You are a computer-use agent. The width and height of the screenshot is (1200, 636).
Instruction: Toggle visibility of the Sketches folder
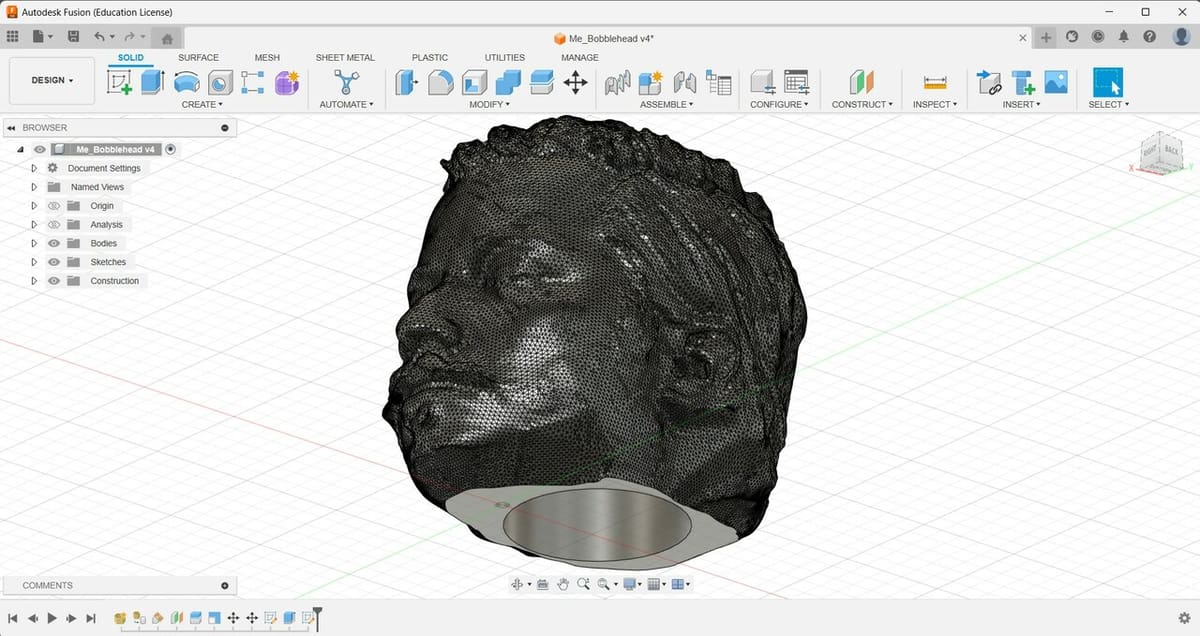(54, 262)
